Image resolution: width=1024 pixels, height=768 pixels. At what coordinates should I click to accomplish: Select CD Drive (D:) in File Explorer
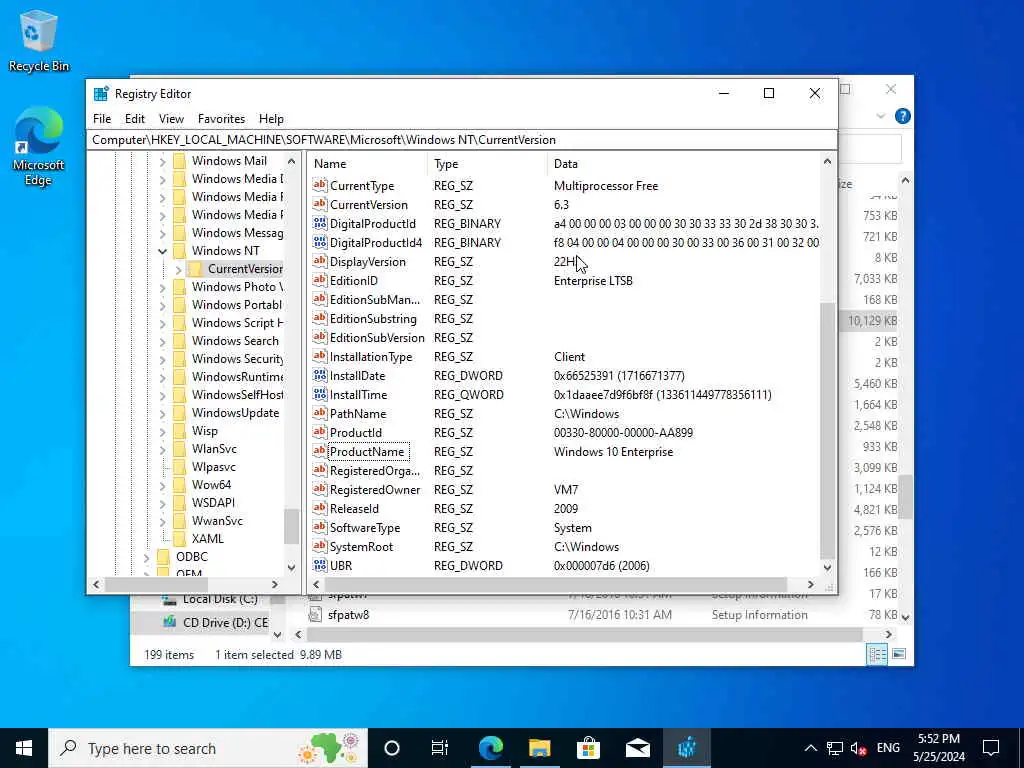(225, 622)
